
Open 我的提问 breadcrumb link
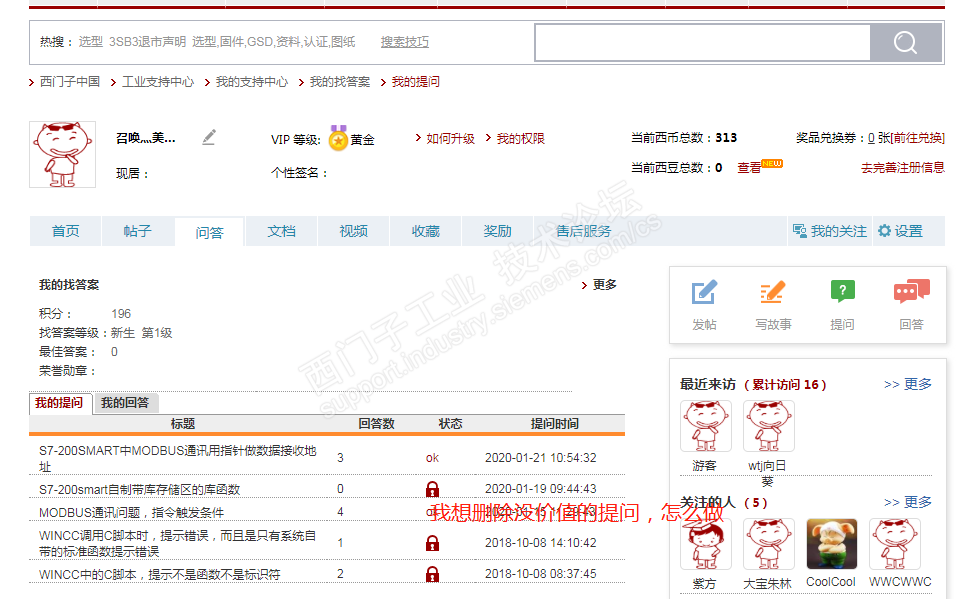pyautogui.click(x=416, y=81)
